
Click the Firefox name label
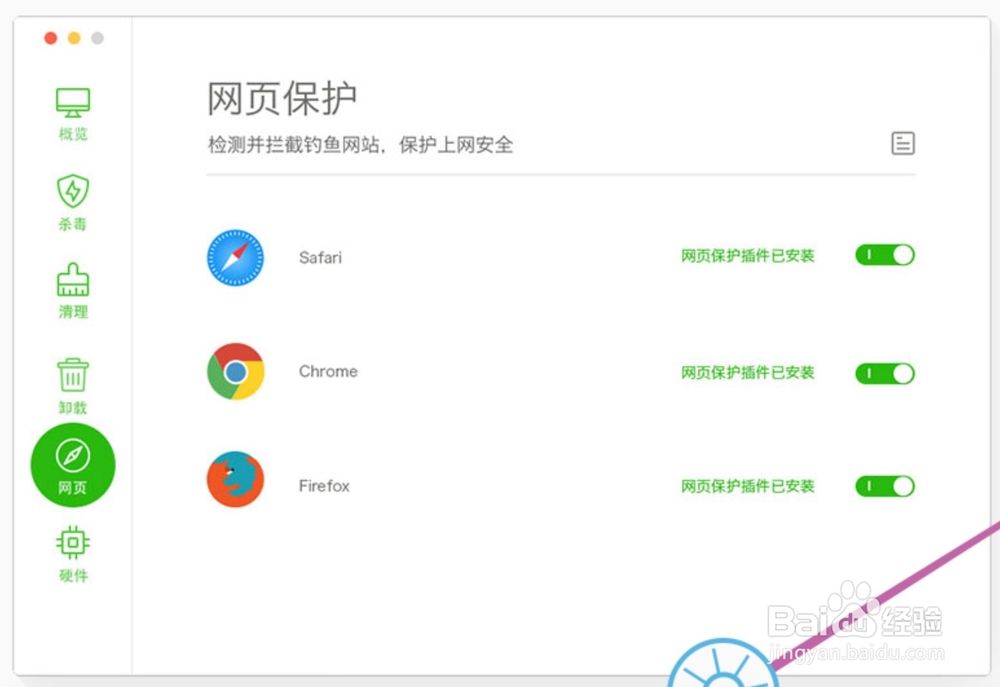324,486
